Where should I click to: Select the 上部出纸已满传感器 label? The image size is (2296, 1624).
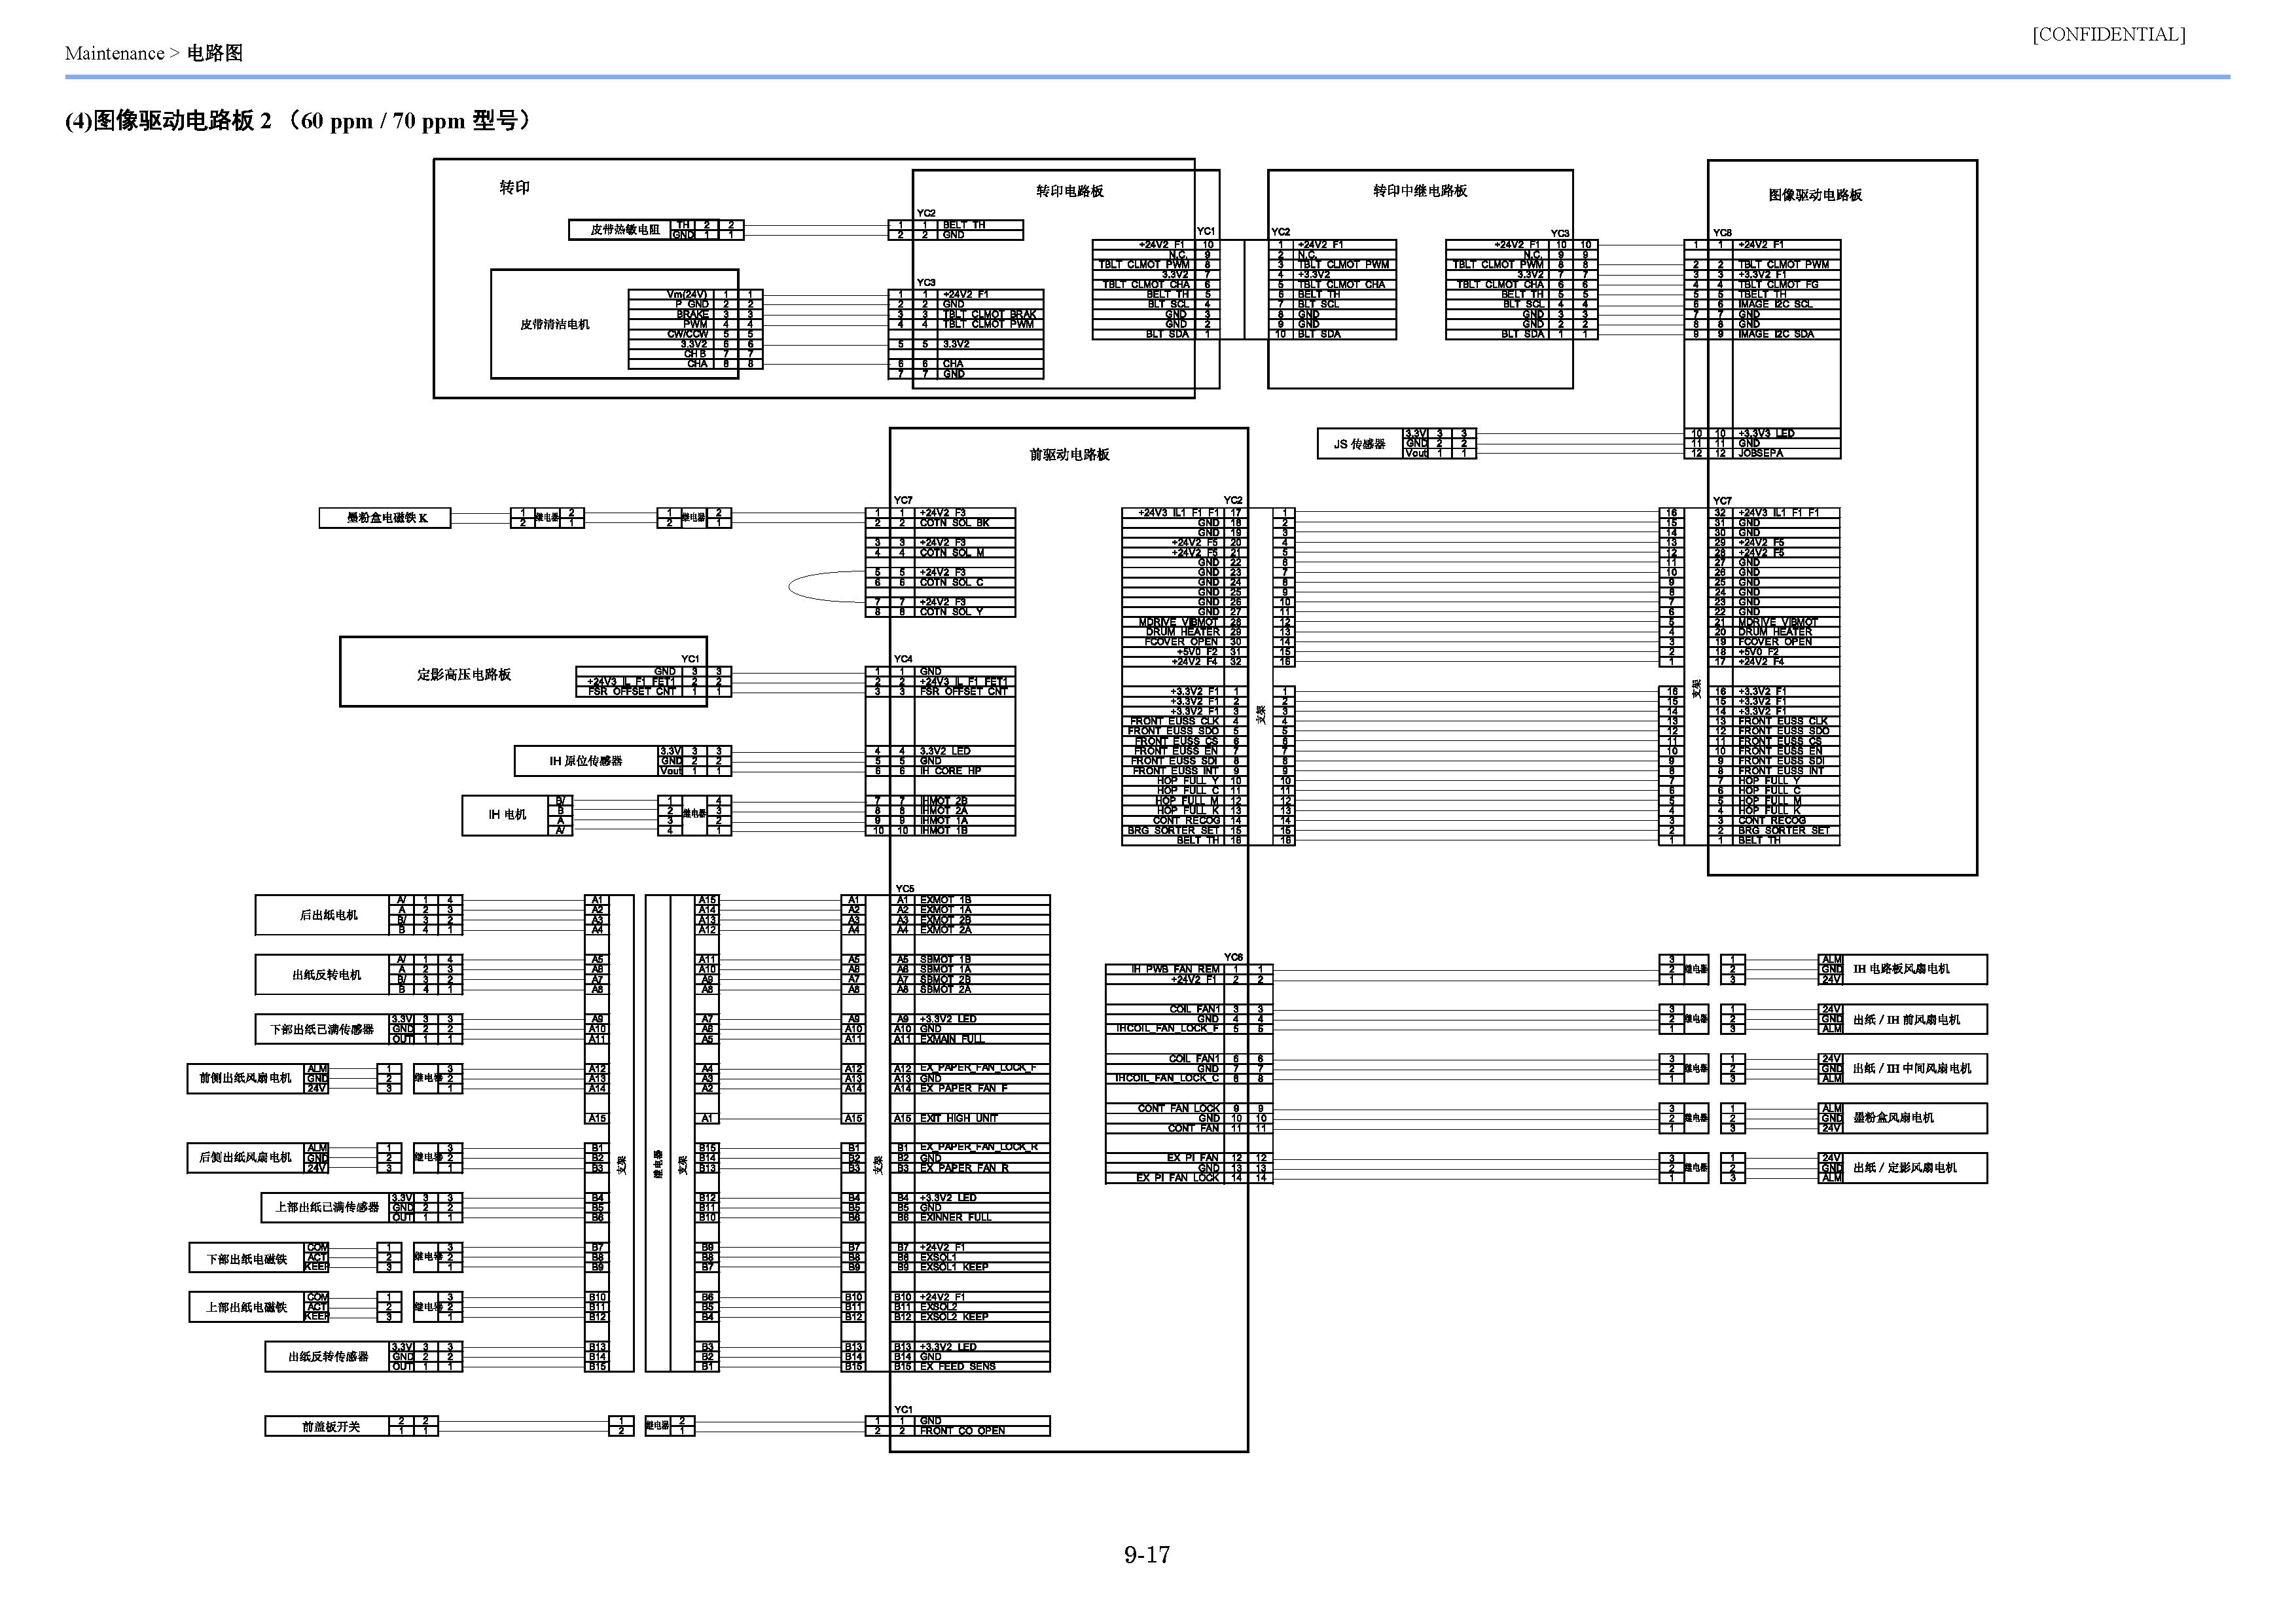327,1208
